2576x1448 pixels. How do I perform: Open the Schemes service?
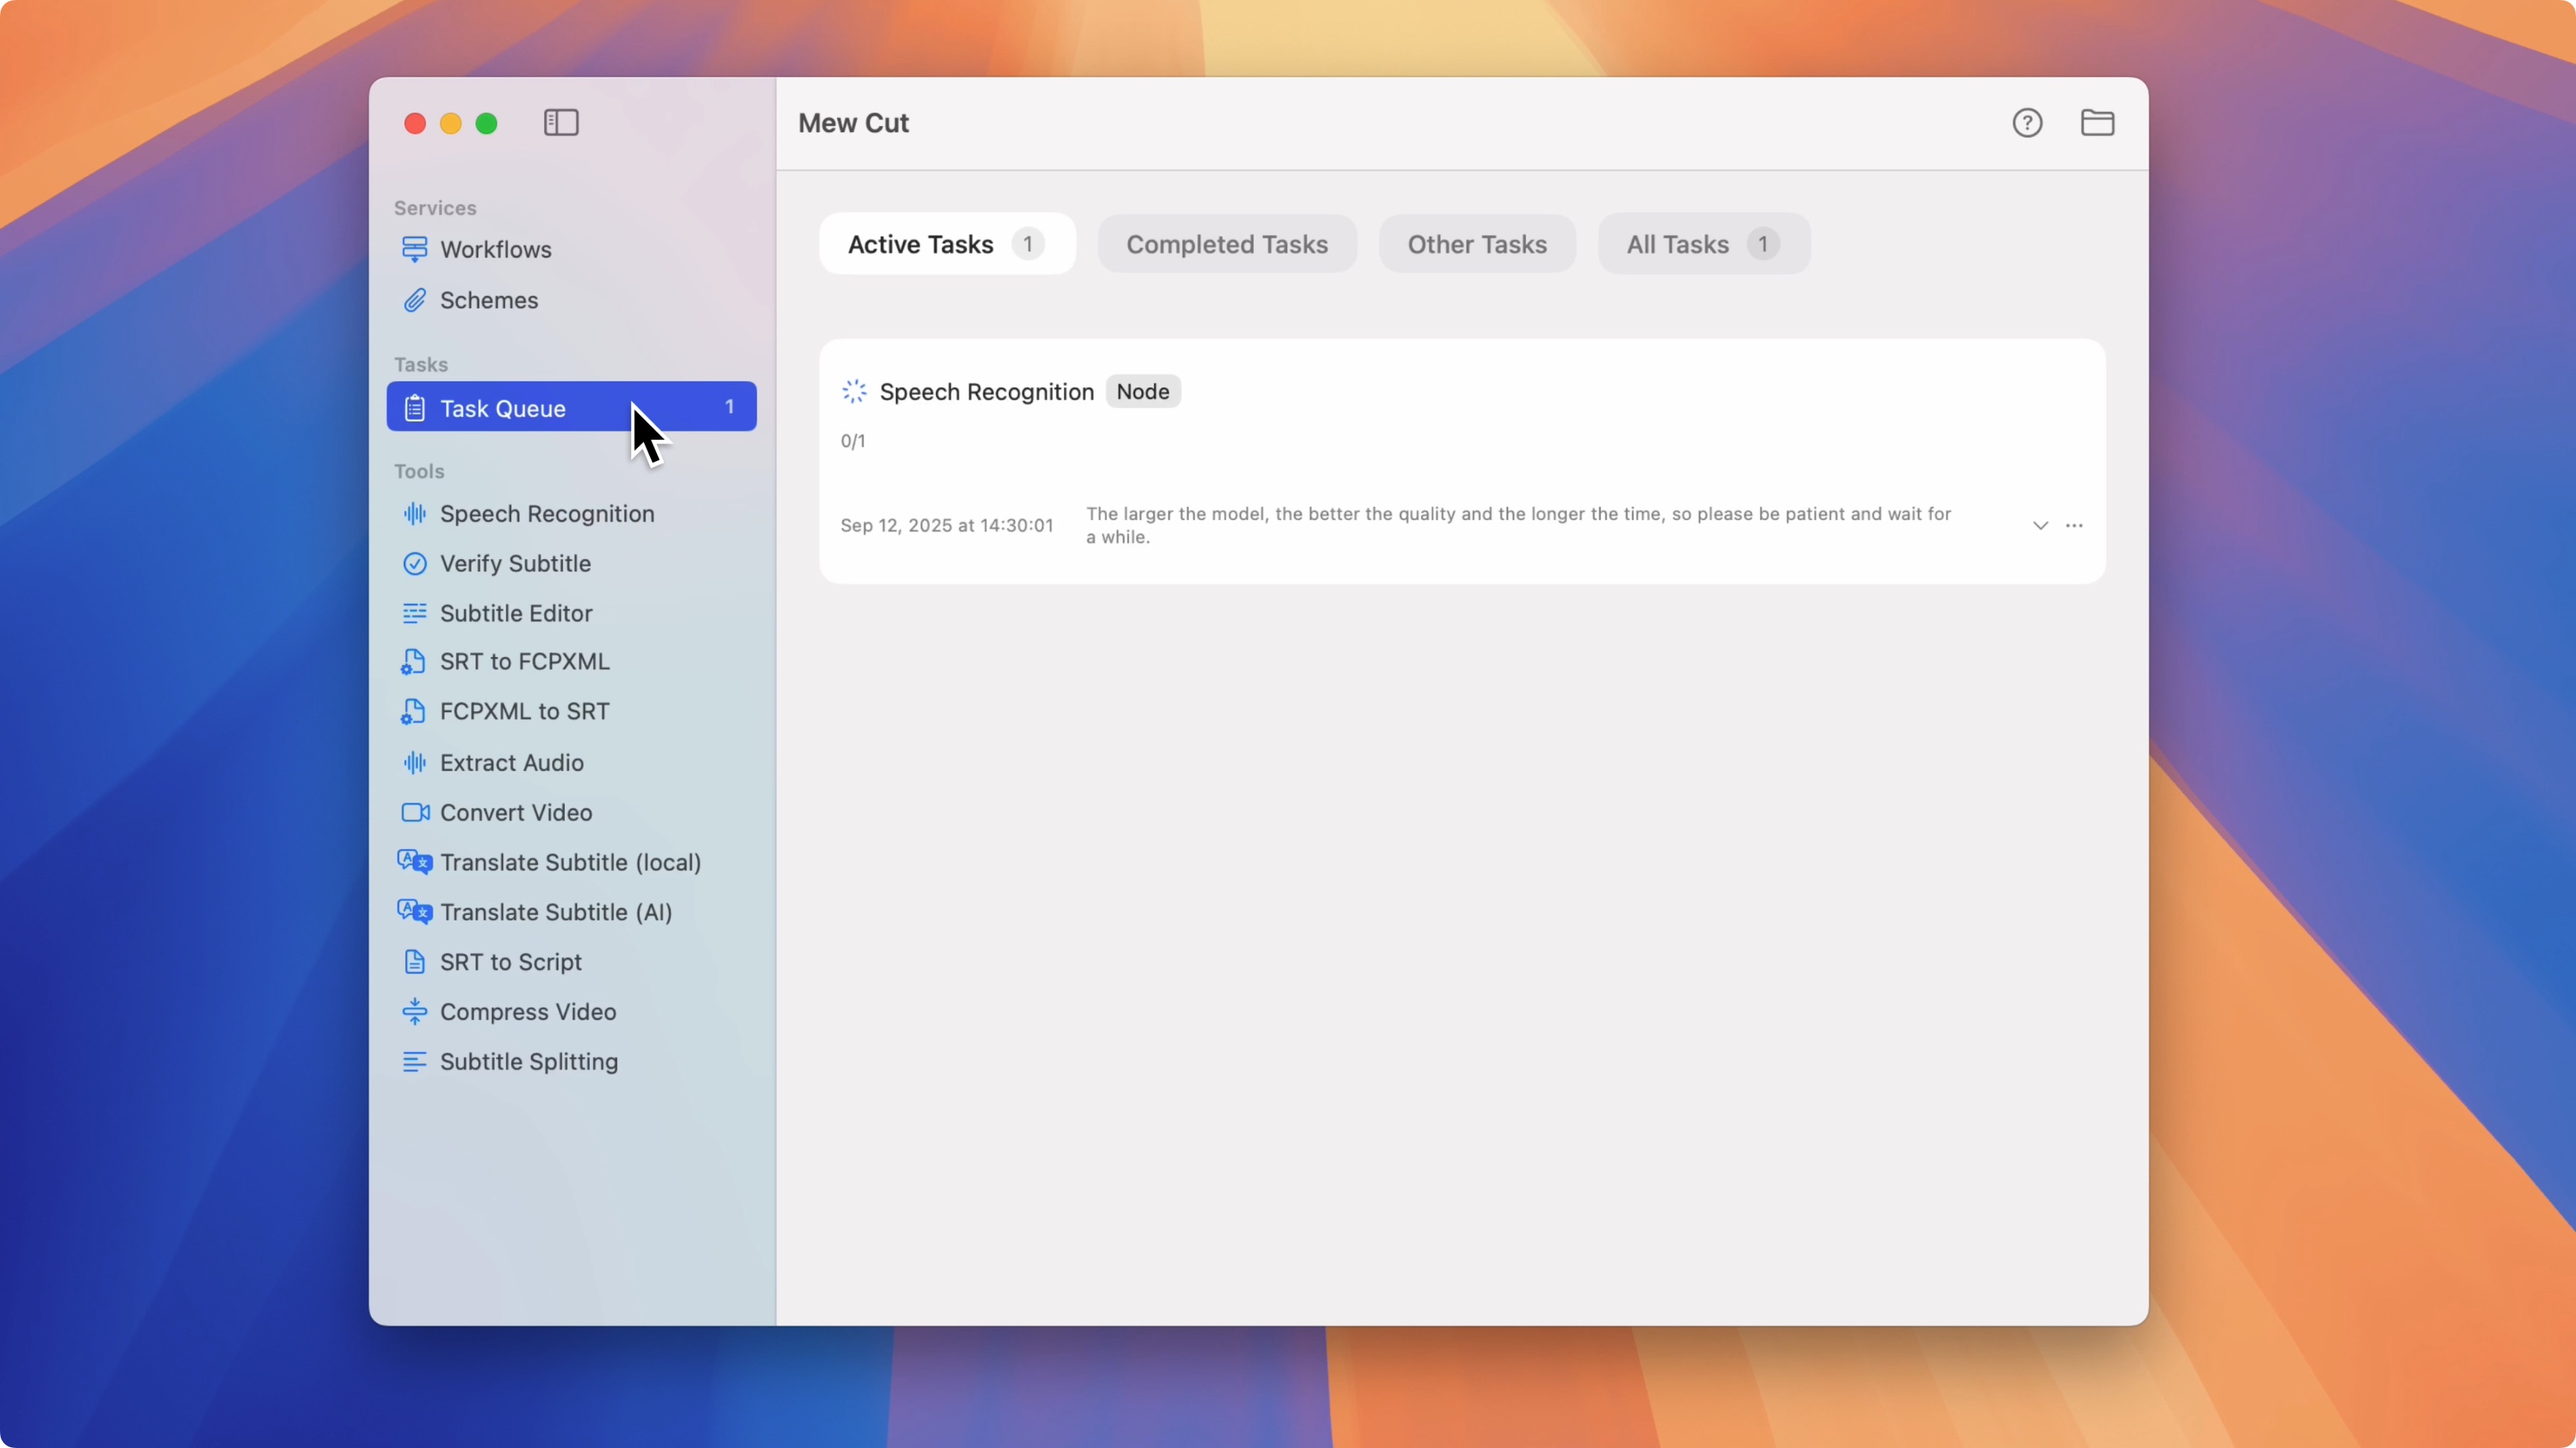pos(489,300)
